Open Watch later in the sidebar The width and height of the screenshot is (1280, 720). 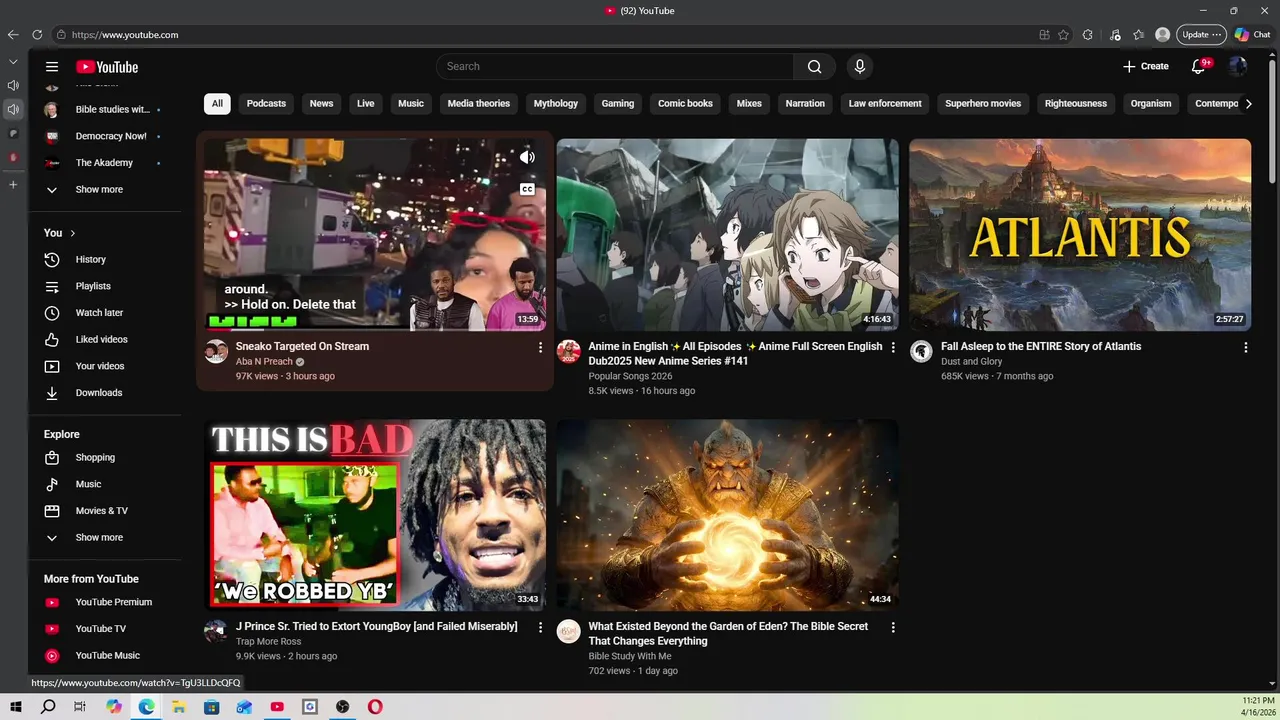[x=105, y=313]
